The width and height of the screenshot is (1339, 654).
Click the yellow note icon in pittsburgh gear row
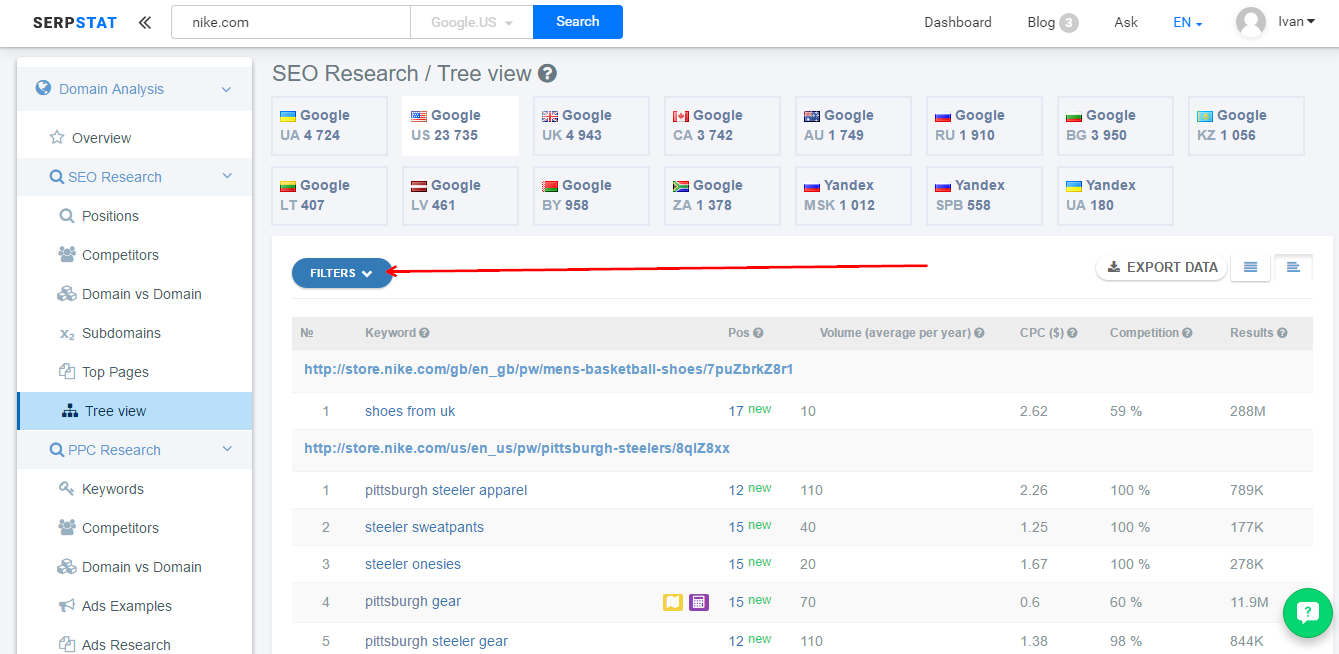tap(672, 602)
